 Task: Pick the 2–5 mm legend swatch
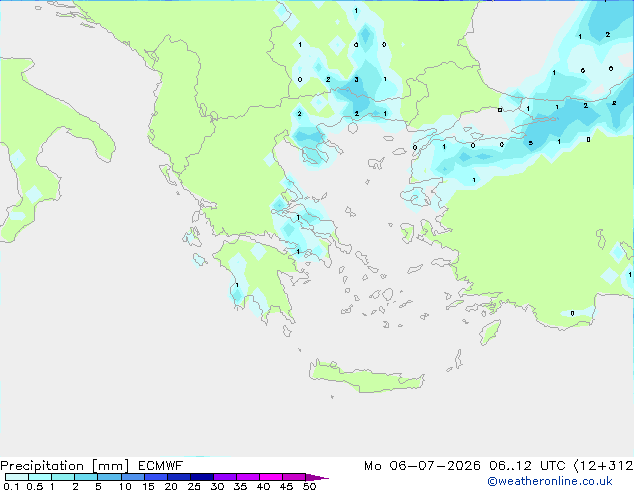[86, 477]
